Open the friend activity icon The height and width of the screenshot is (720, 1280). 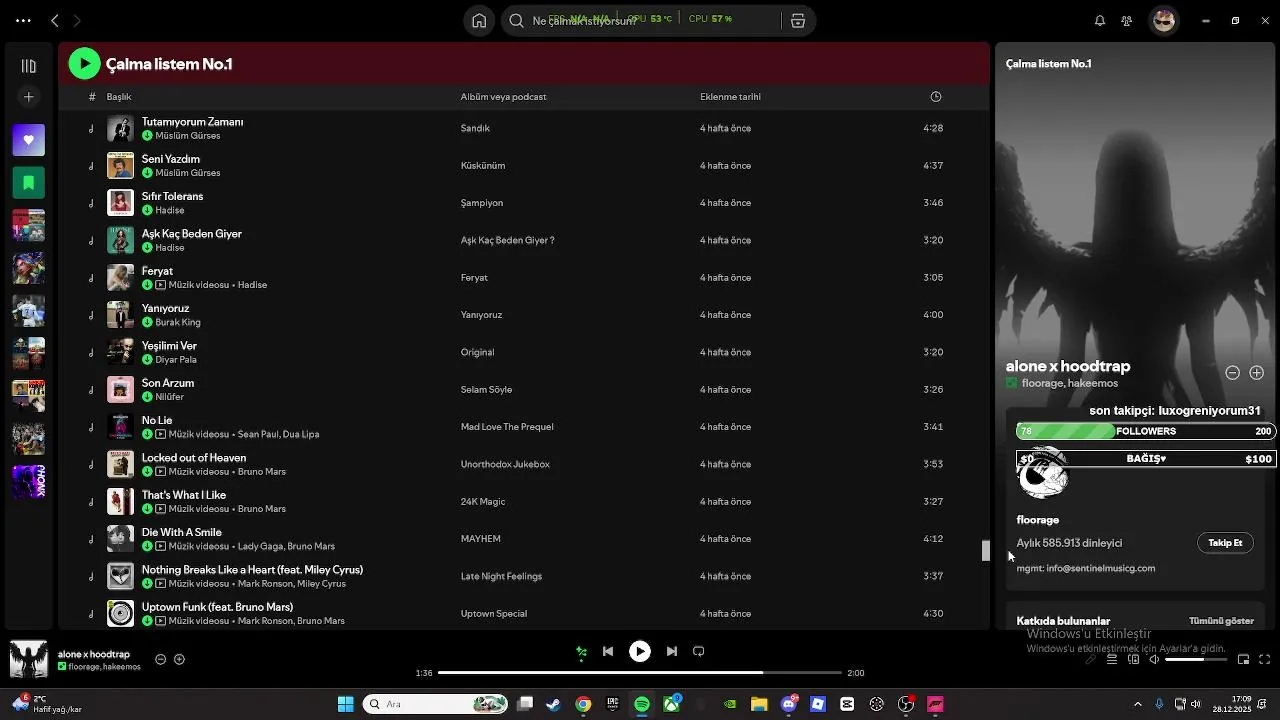point(1127,20)
